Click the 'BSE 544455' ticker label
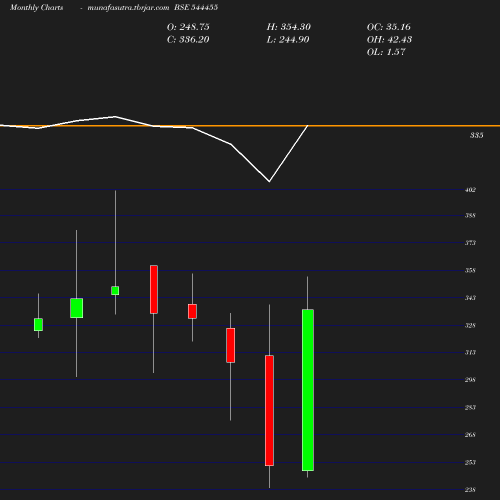This screenshot has height=500, width=500. tap(196, 7)
